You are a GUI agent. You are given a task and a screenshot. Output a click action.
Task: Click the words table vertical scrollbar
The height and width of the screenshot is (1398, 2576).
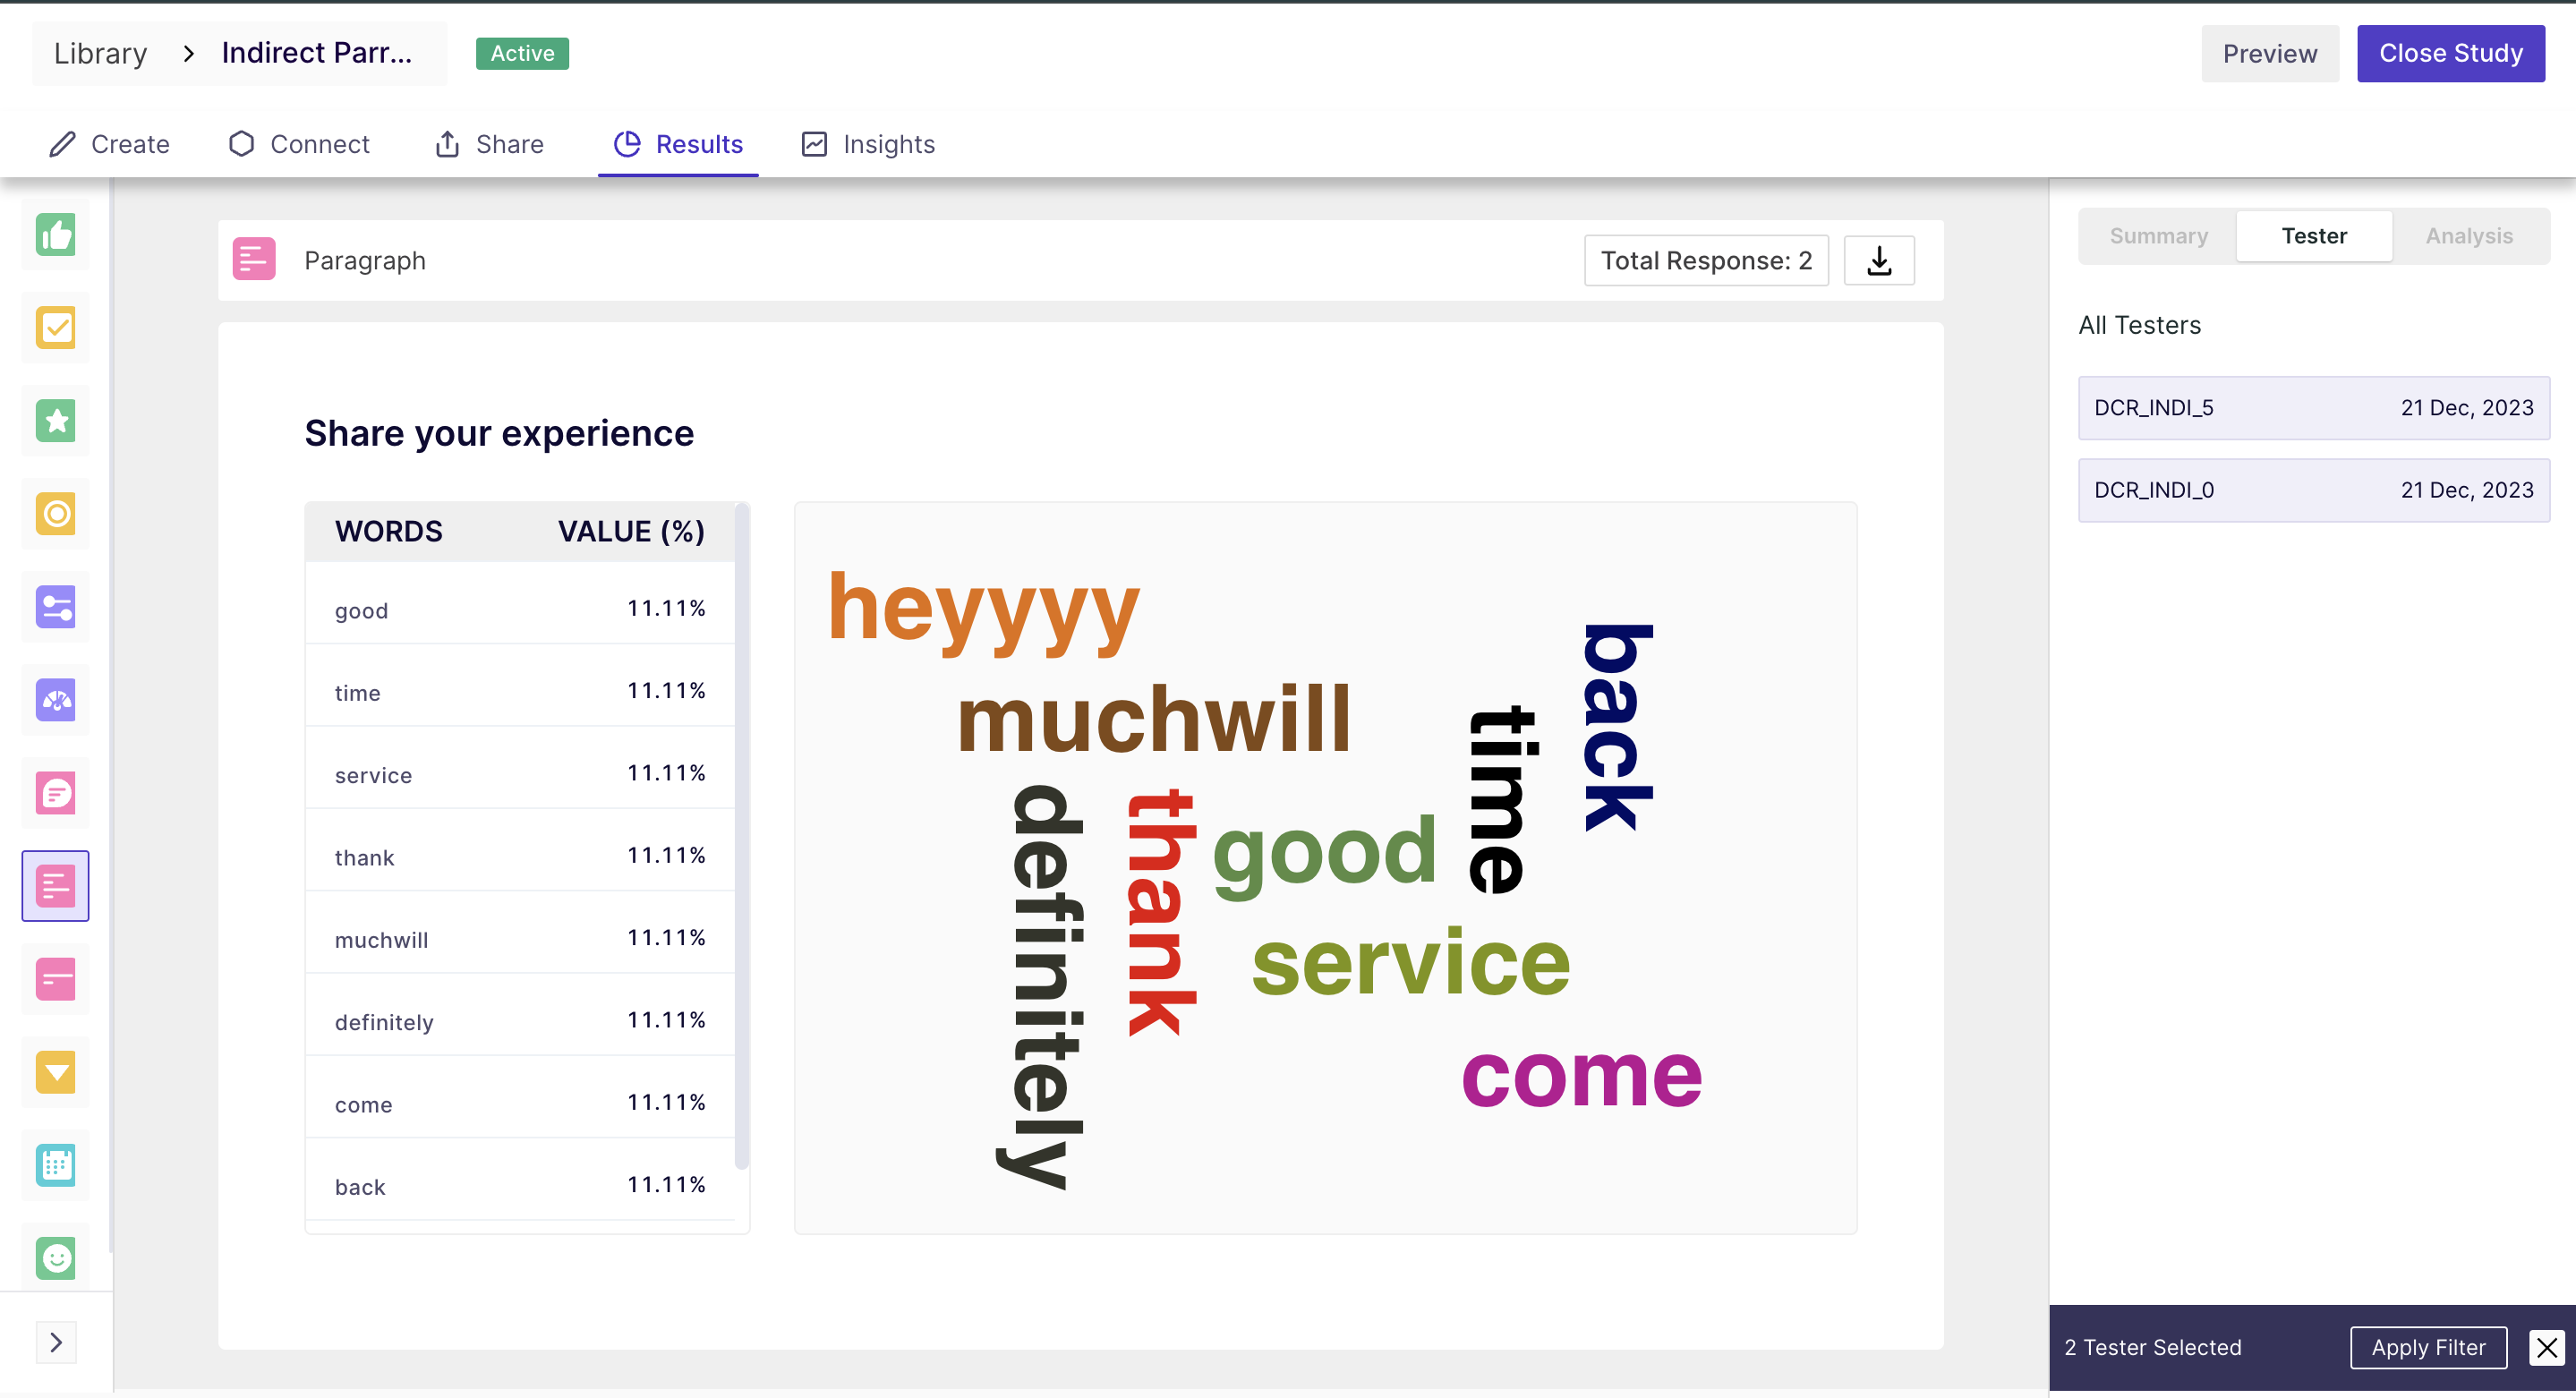pyautogui.click(x=741, y=836)
